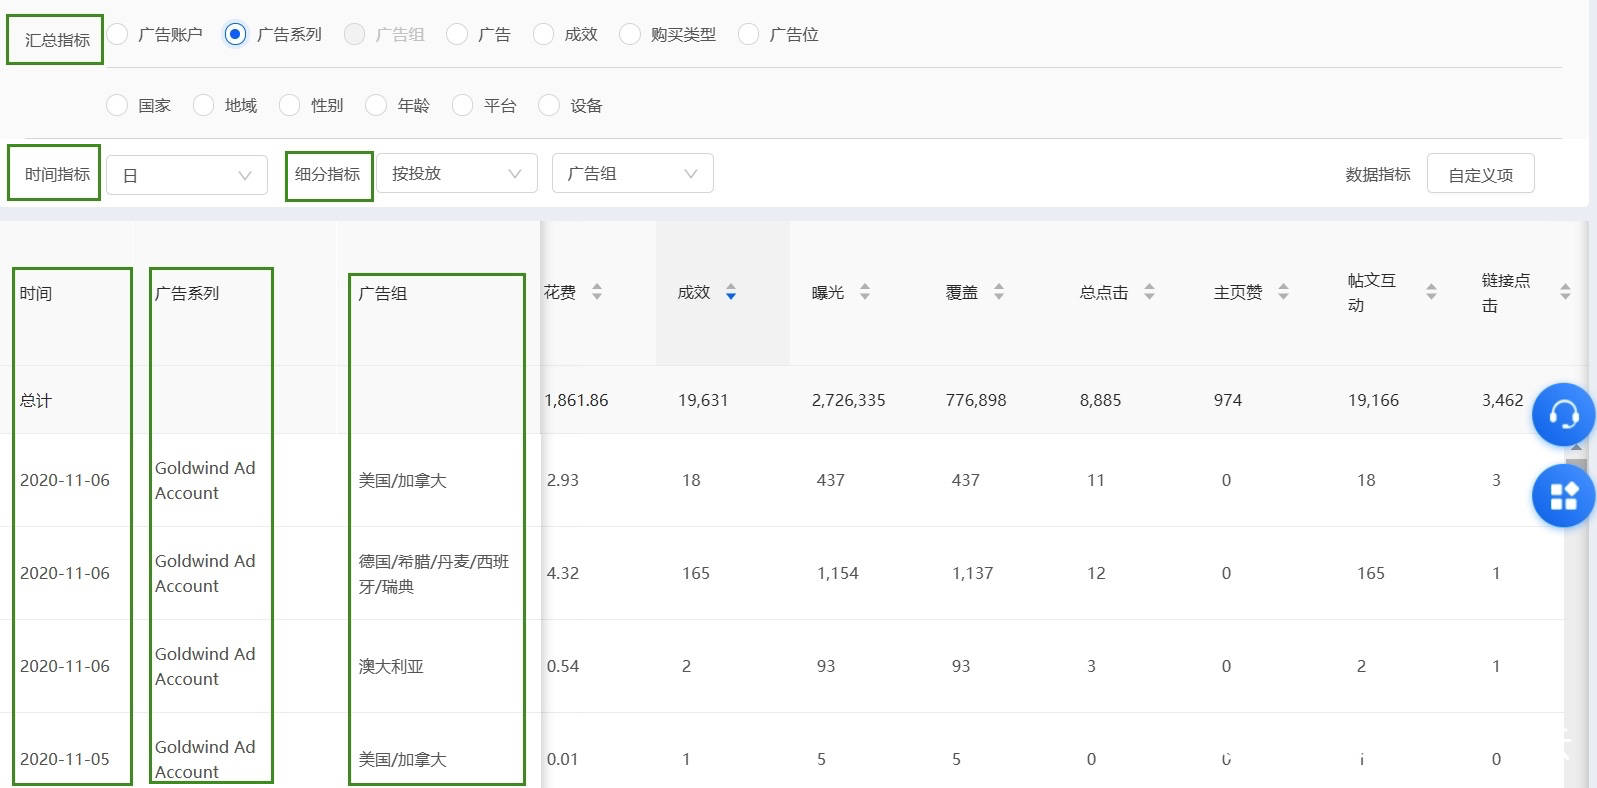Select 成效 radio option
The image size is (1597, 788).
tap(543, 35)
